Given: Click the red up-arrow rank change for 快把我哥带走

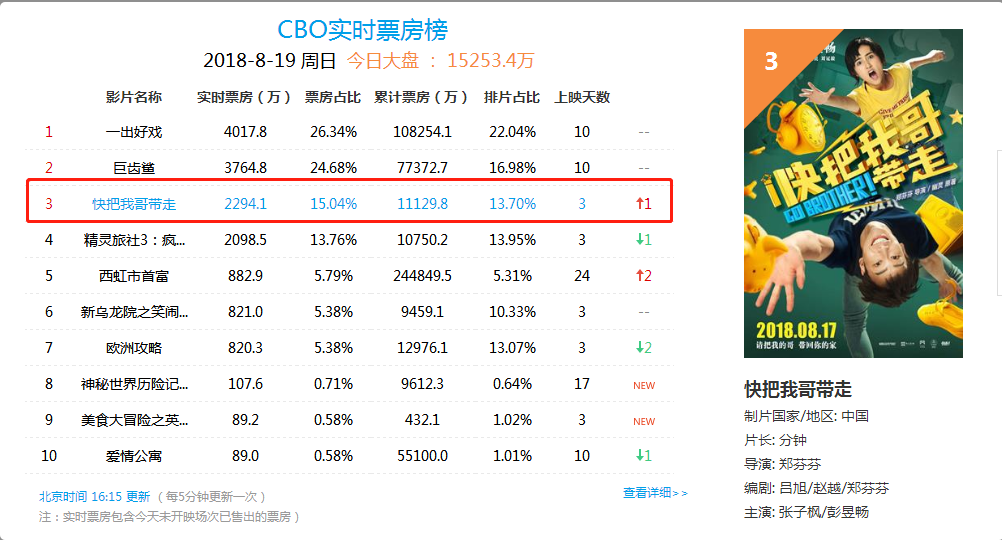Looking at the screenshot, I should click(644, 204).
